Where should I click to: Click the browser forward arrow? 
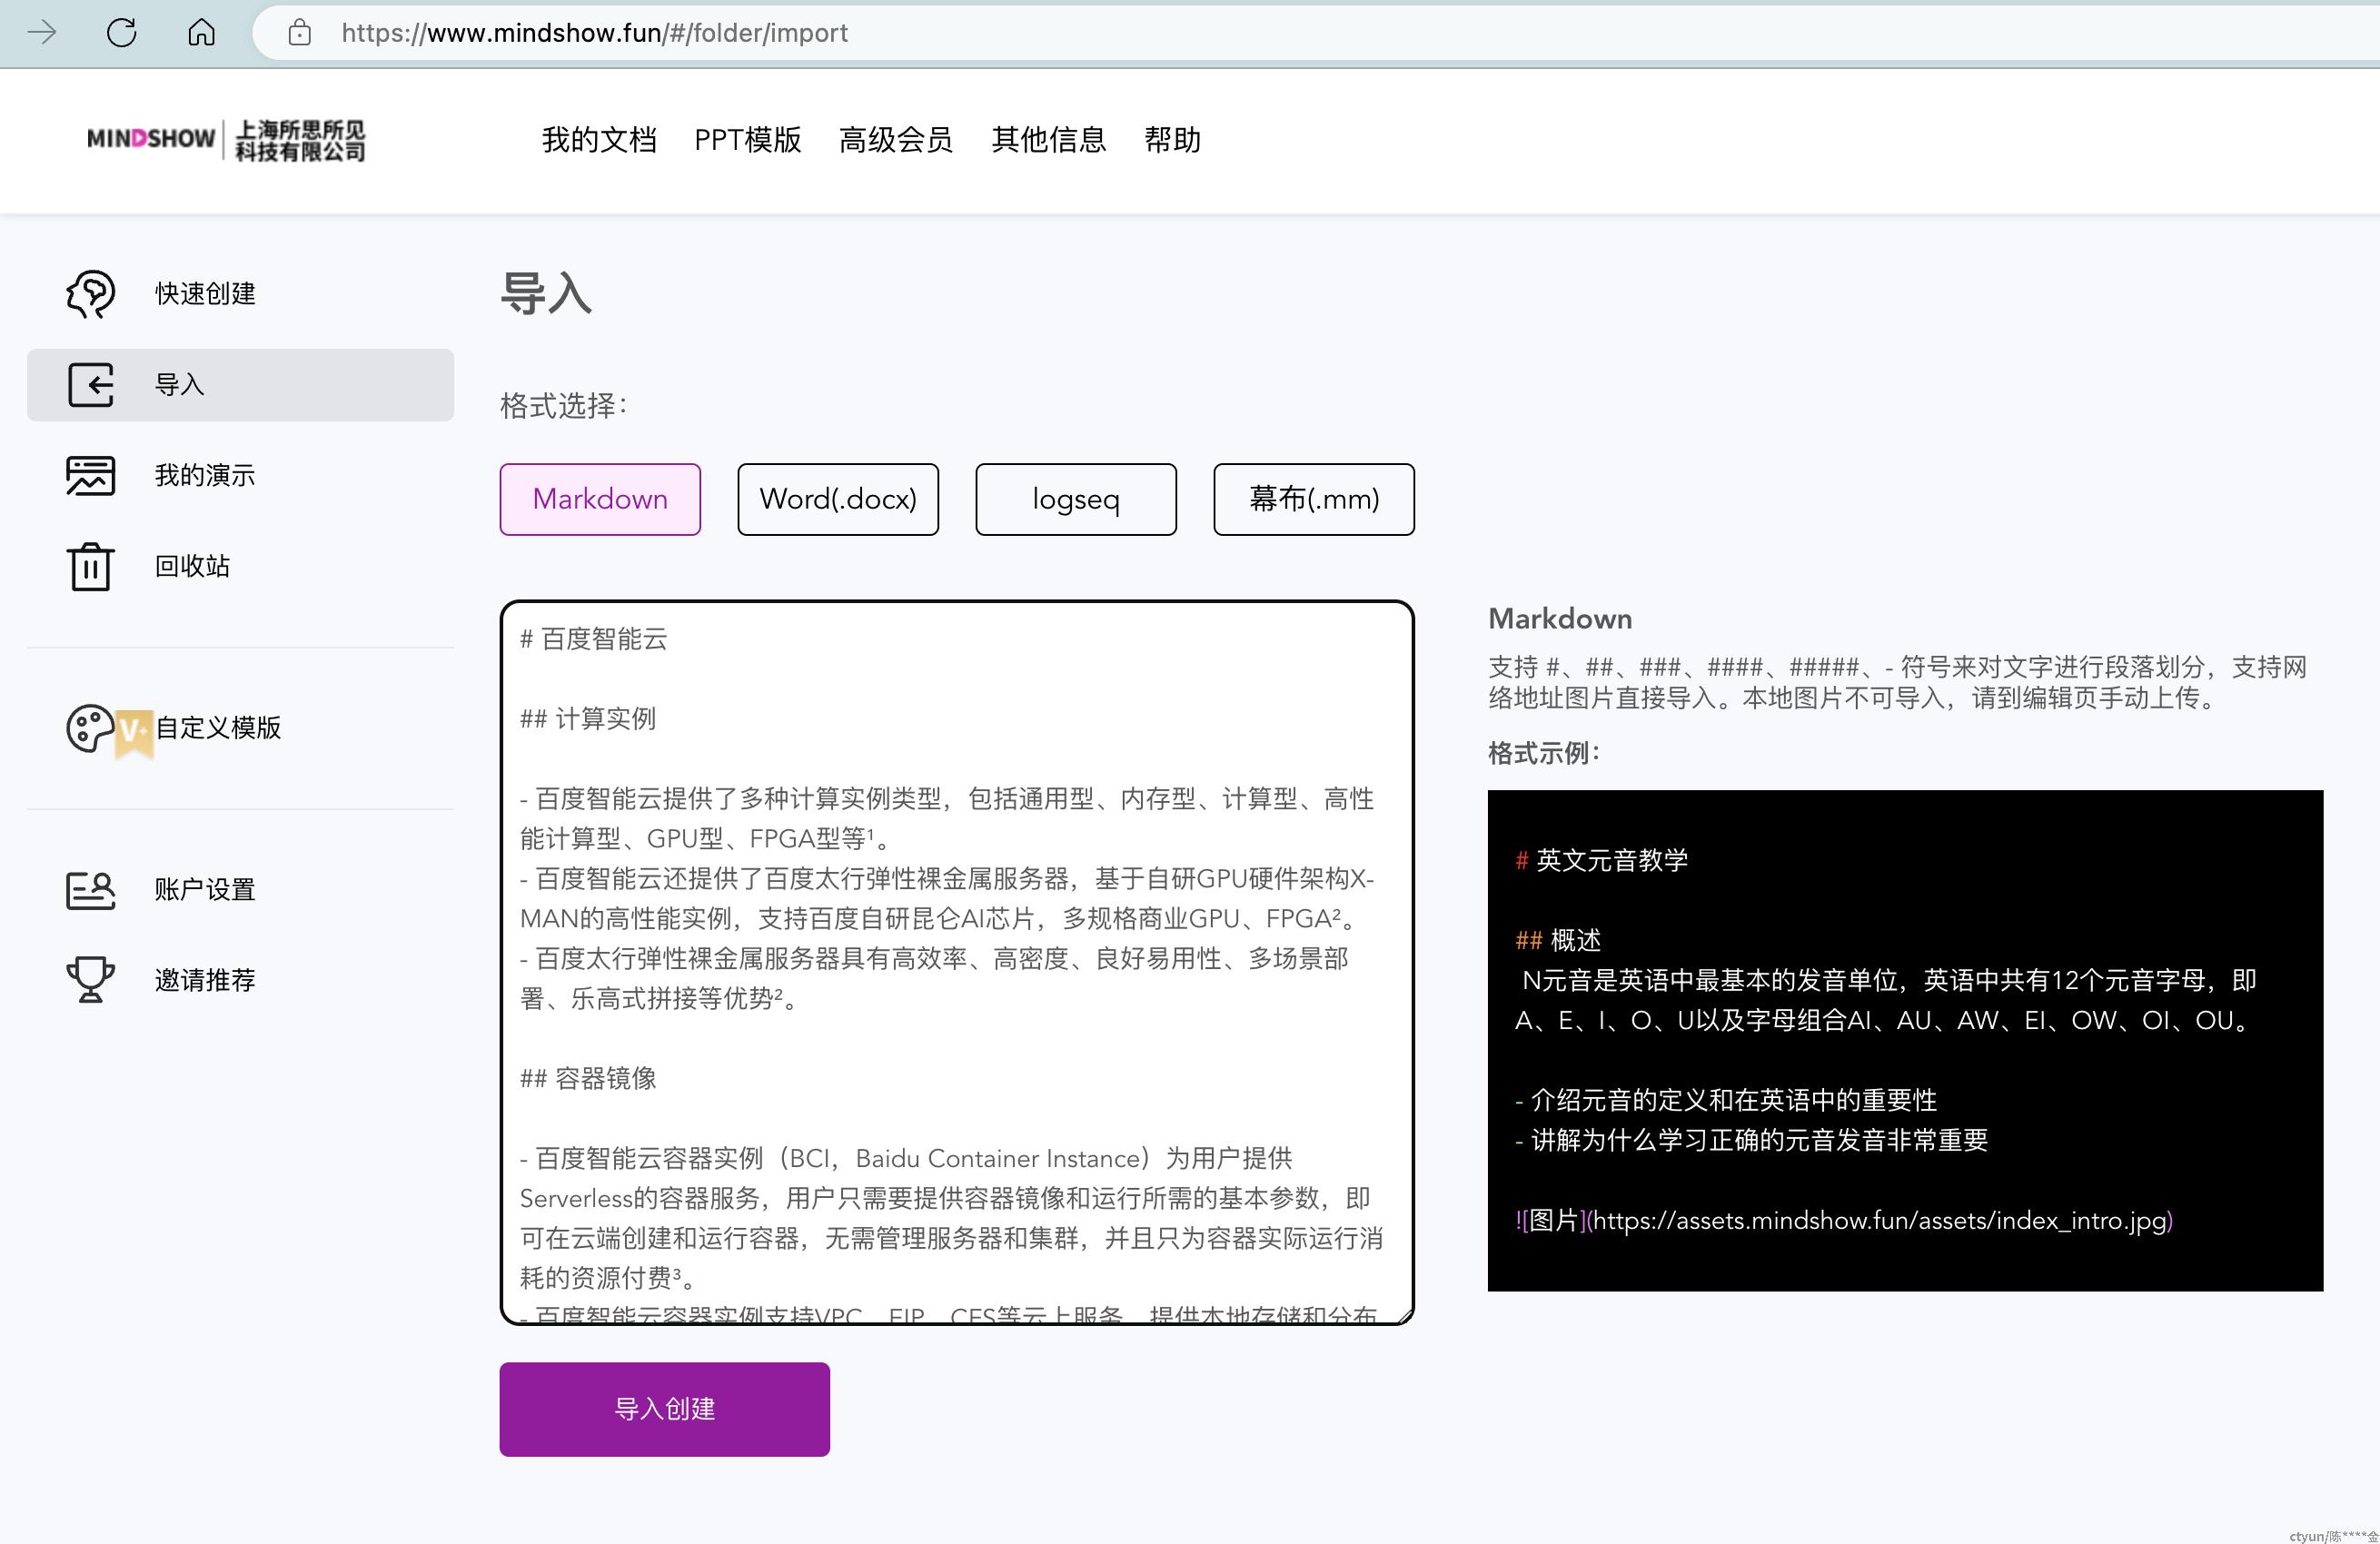pos(42,33)
